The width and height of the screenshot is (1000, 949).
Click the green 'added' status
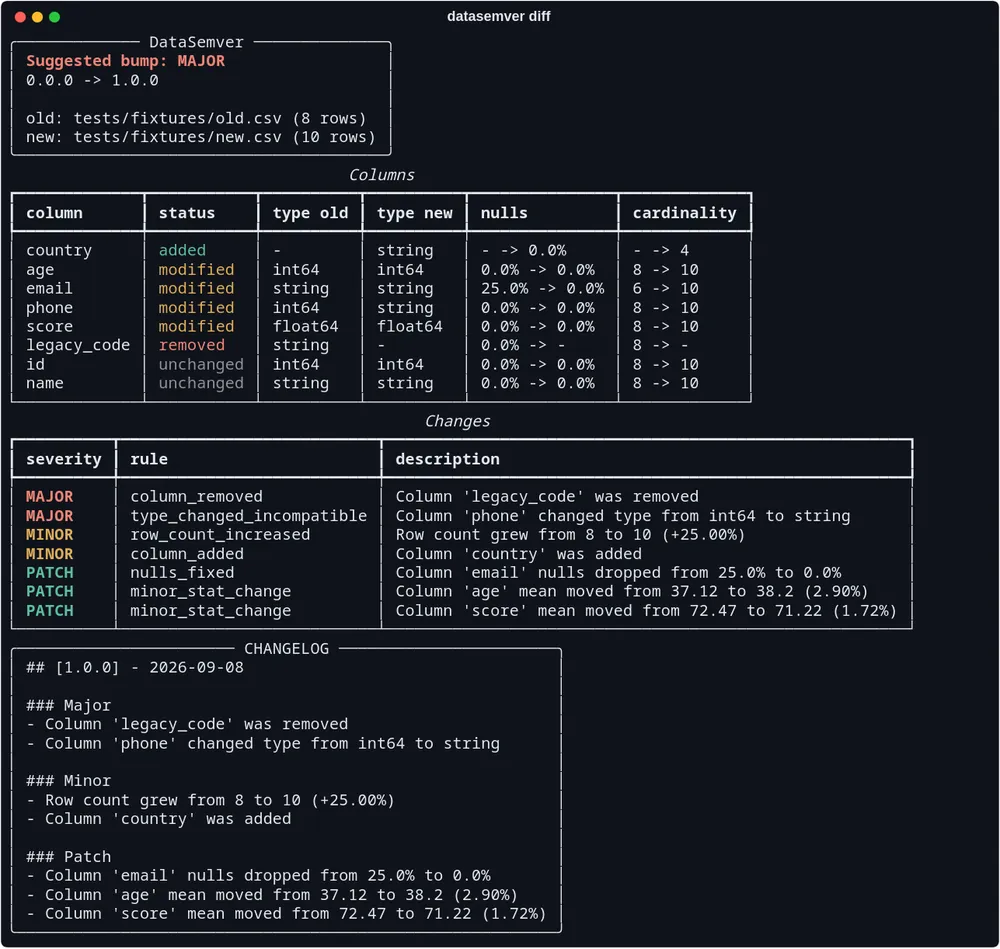182,250
